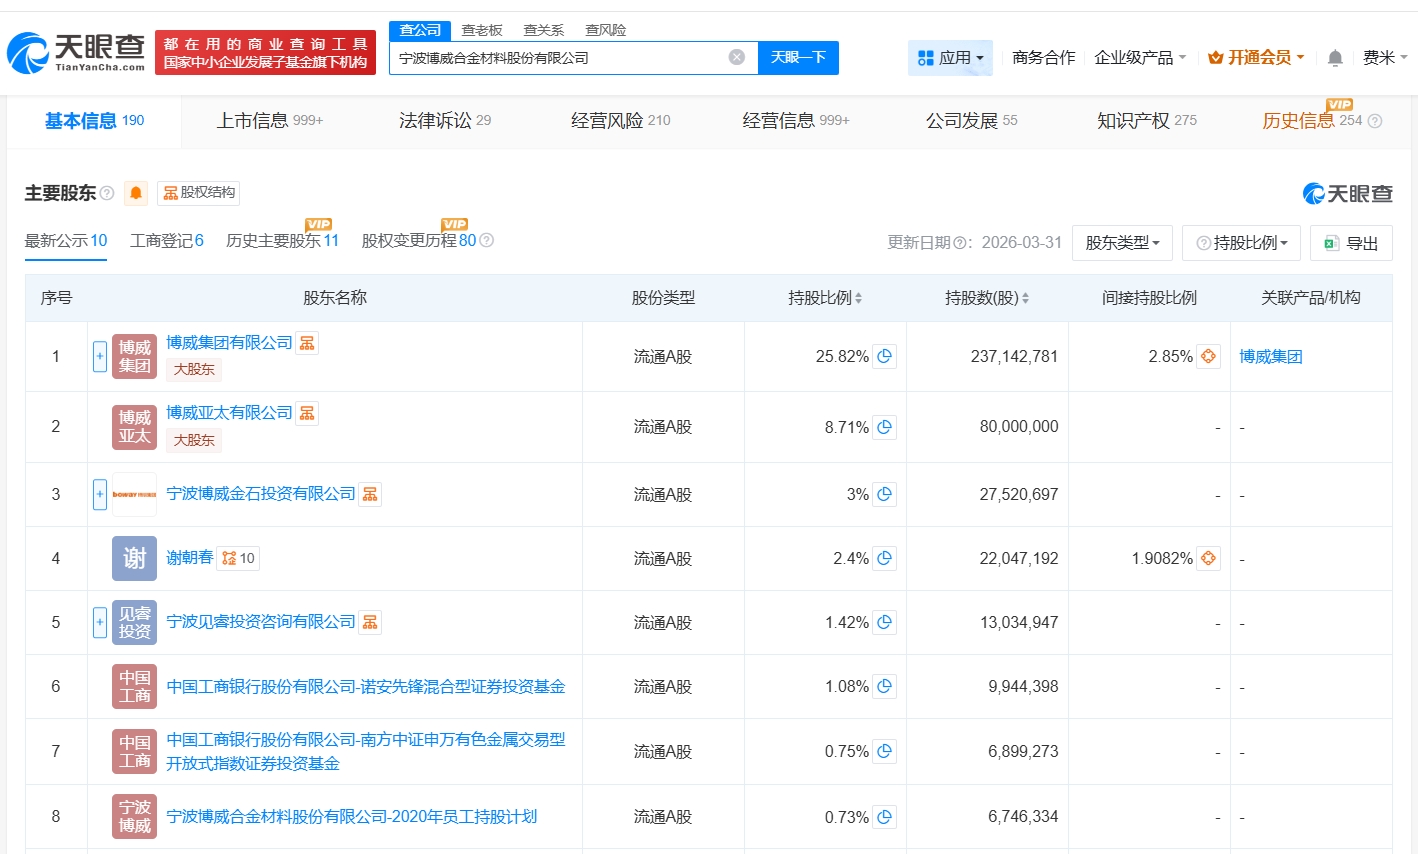
Task: Open 开通会员 membership dropdown
Action: tap(1256, 58)
